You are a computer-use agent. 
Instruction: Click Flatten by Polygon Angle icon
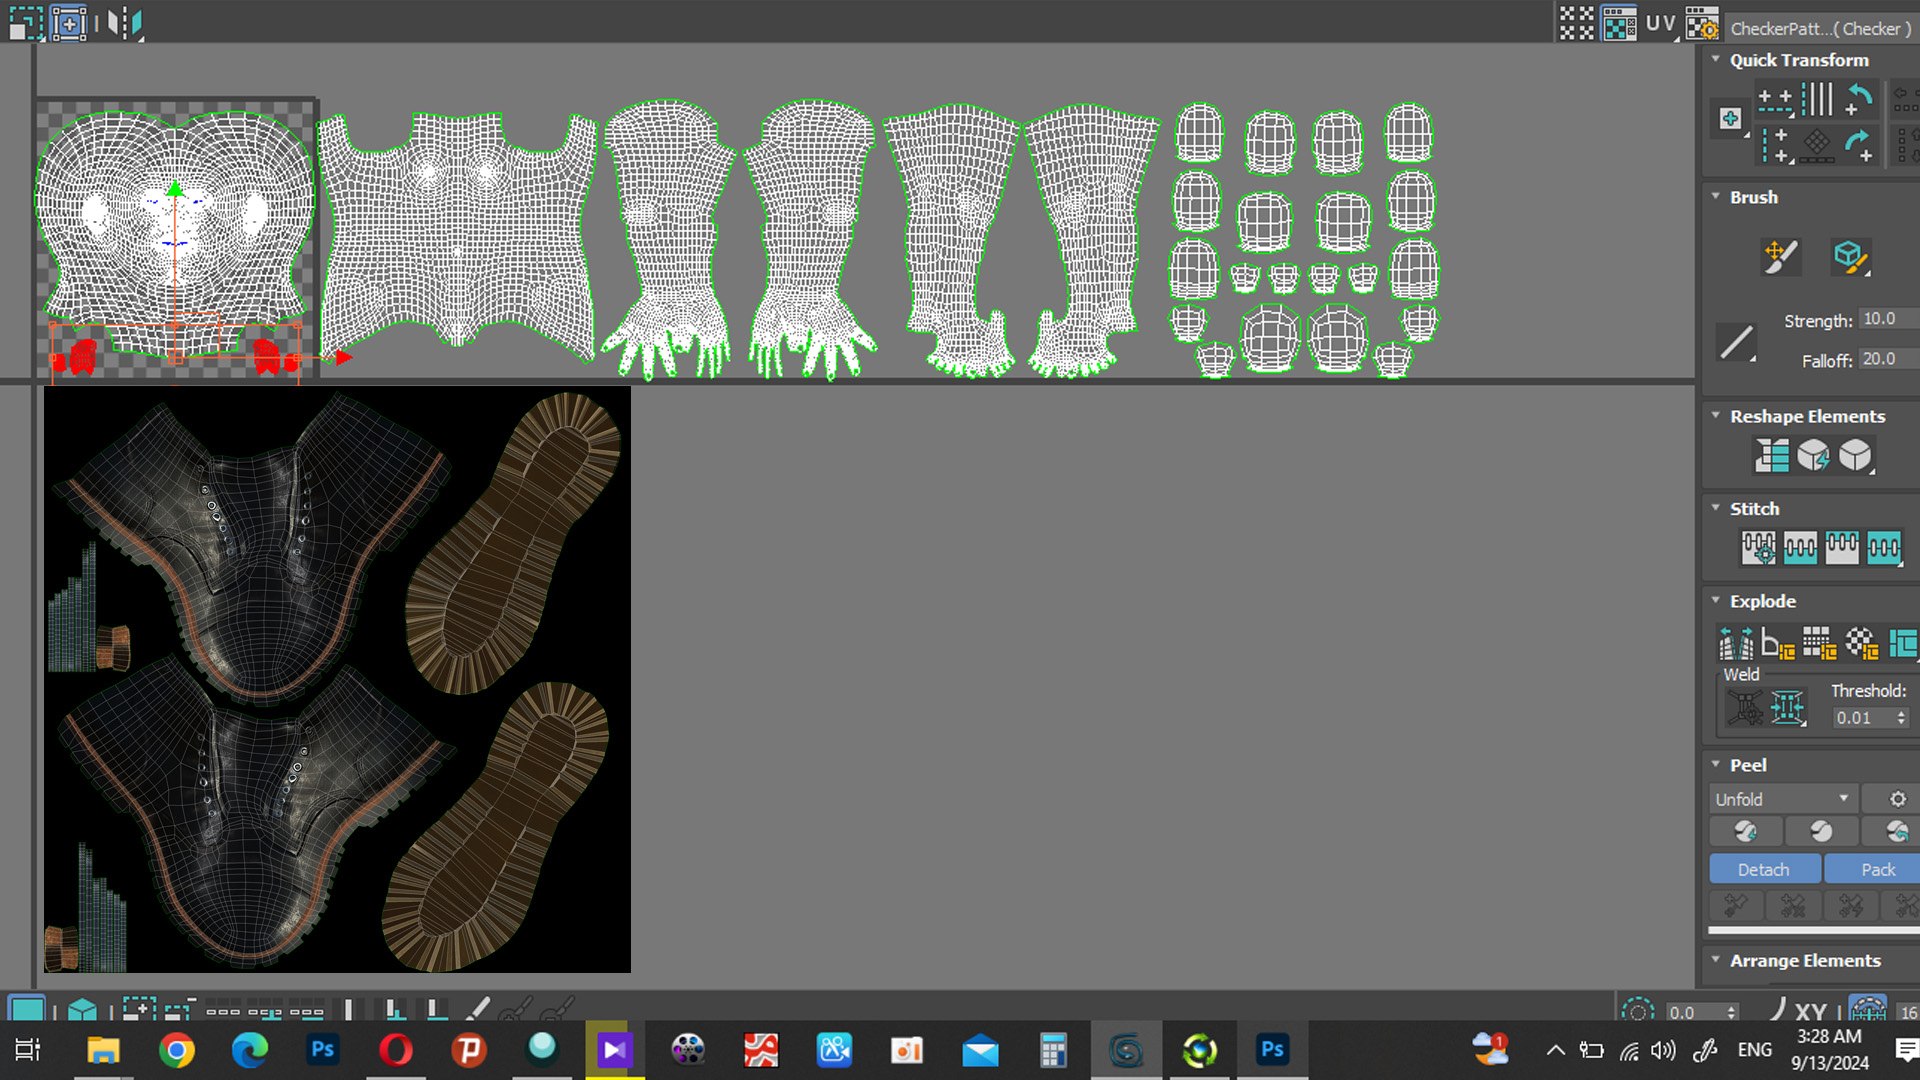(x=1777, y=643)
